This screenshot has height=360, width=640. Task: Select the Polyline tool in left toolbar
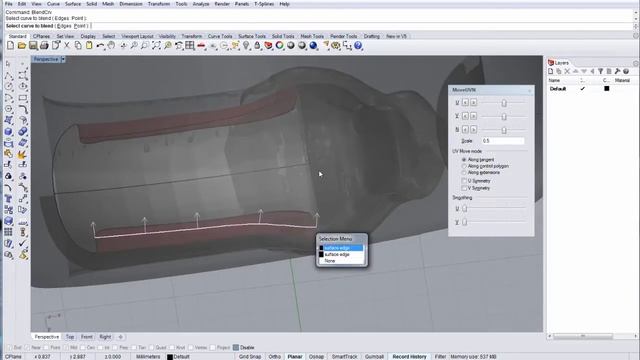(x=8, y=76)
